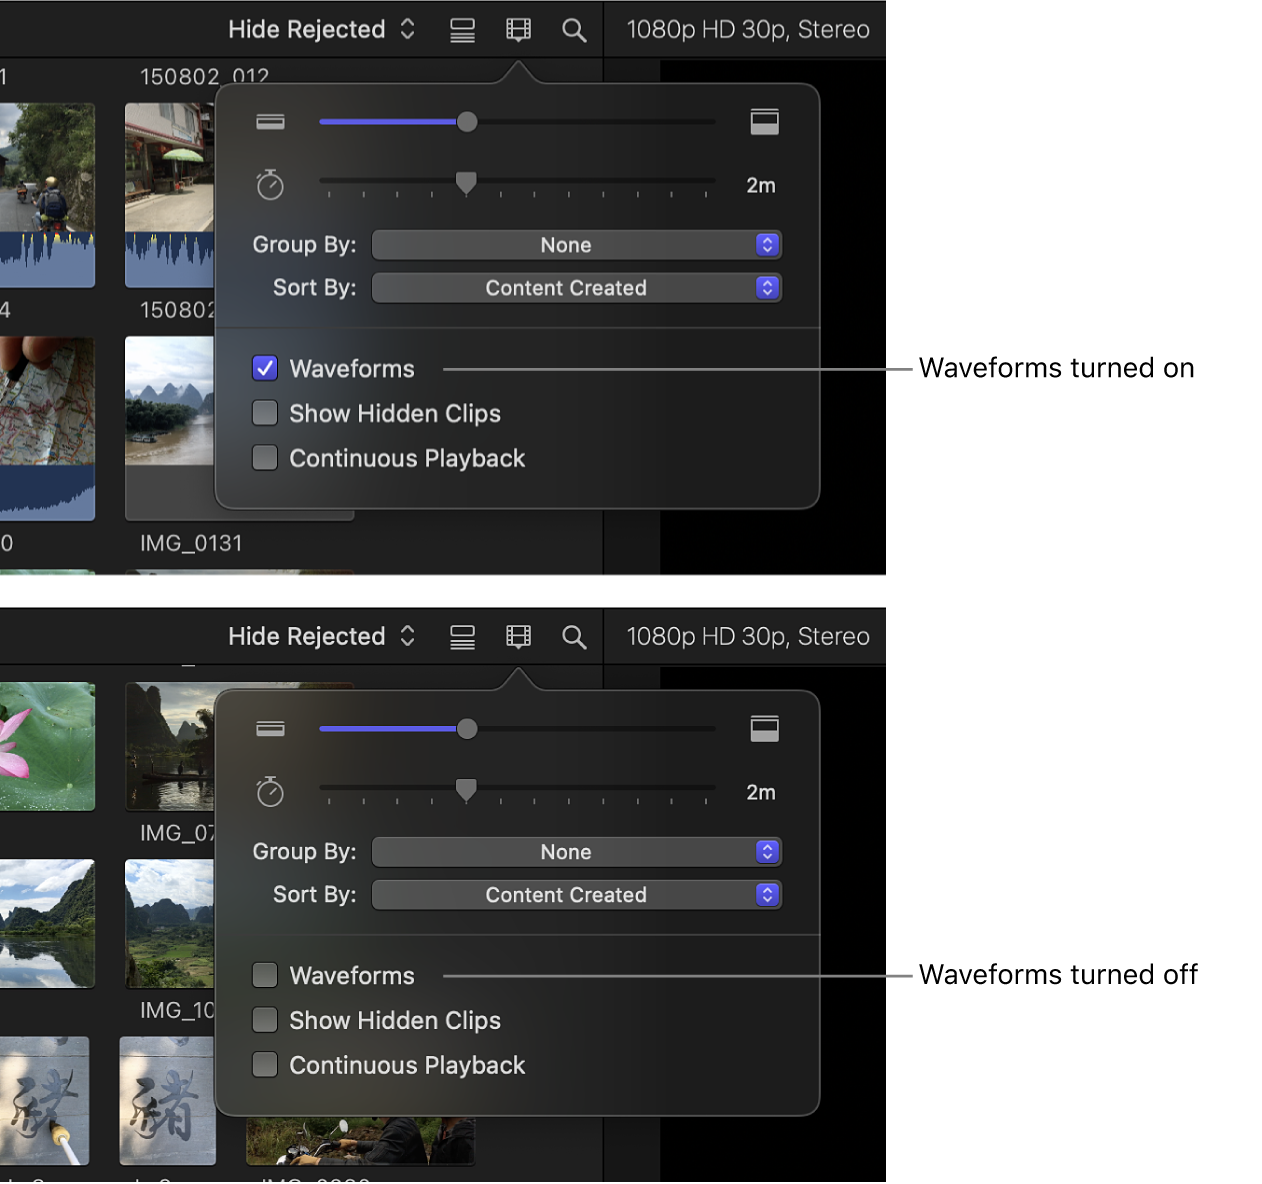This screenshot has height=1184, width=1262.
Task: Open the search icon in the upper browser toolbar
Action: (574, 29)
